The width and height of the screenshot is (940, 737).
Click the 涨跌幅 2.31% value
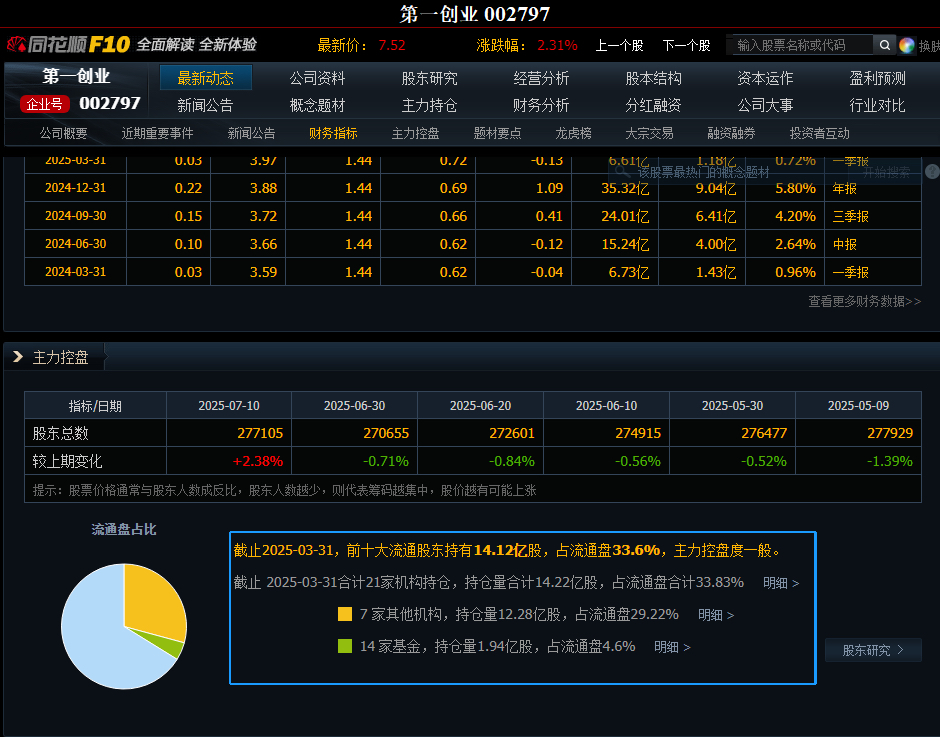click(x=558, y=46)
